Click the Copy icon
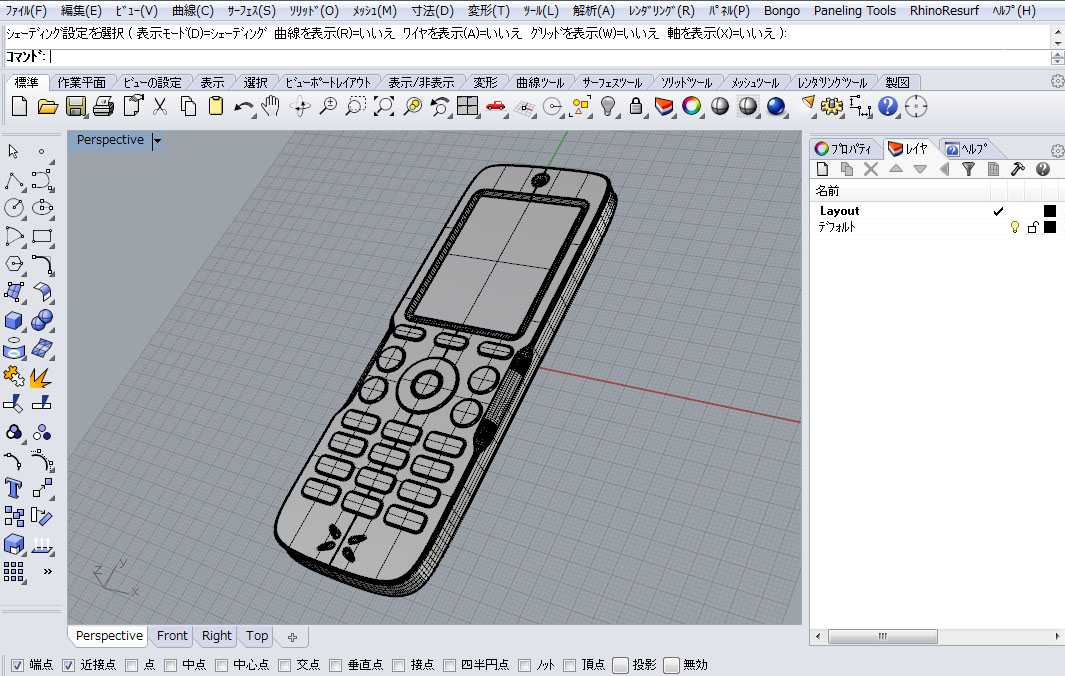The width and height of the screenshot is (1065, 676). pos(188,106)
